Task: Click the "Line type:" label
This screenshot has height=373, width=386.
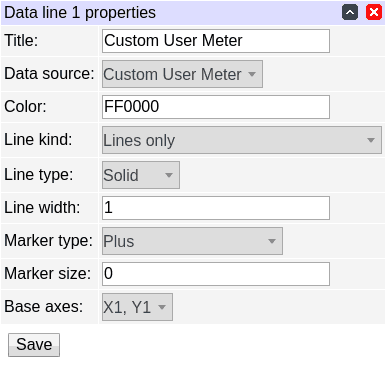Action: pos(39,175)
